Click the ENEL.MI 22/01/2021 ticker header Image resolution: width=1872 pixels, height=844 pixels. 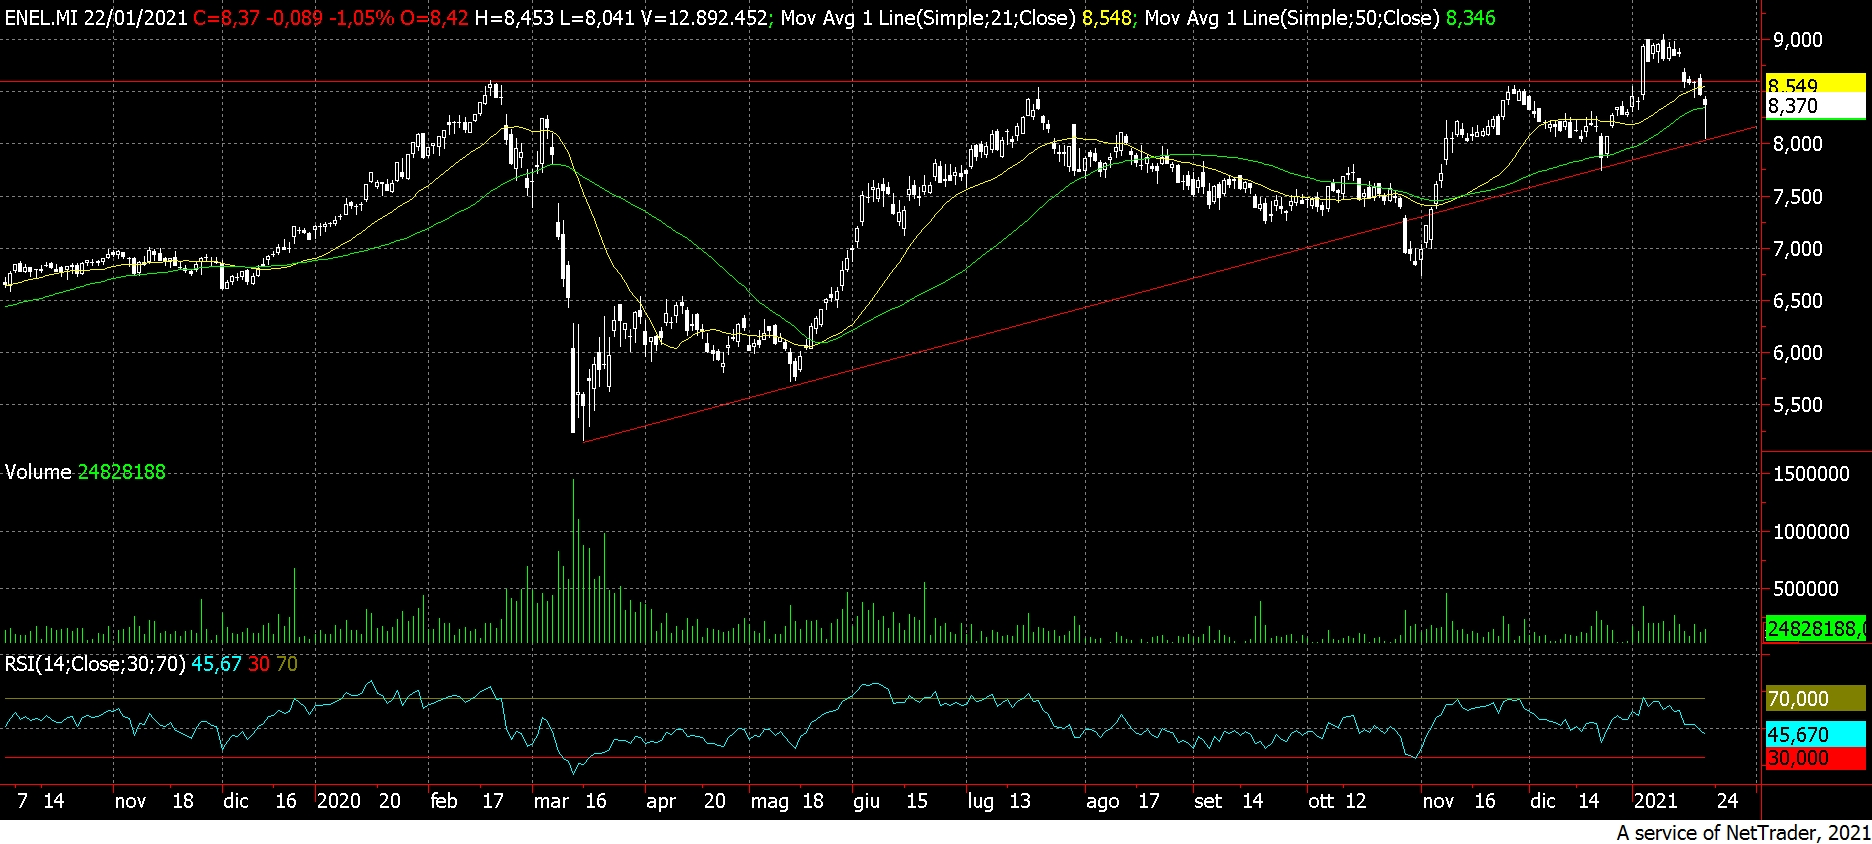96,17
